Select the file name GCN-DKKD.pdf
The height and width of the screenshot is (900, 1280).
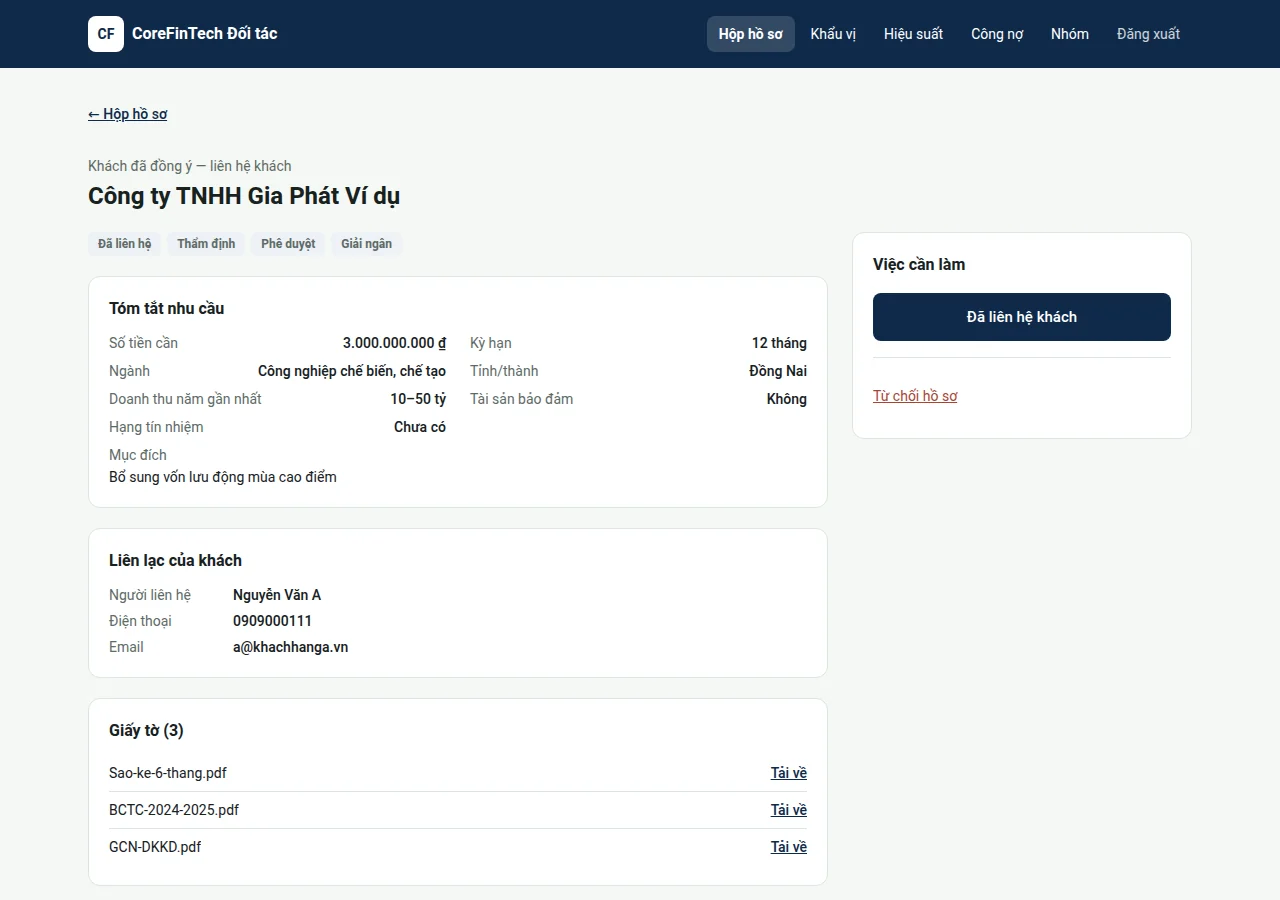pyautogui.click(x=155, y=847)
